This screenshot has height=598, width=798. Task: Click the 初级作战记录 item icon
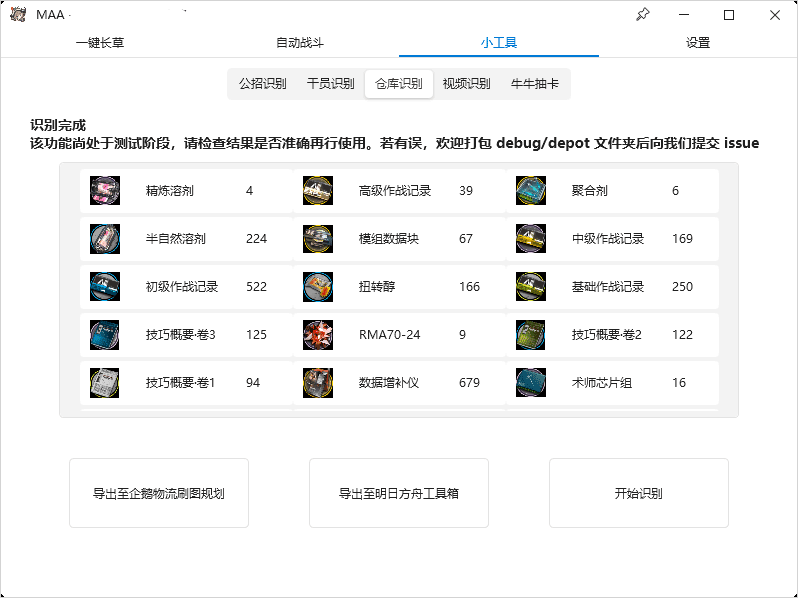(x=105, y=287)
